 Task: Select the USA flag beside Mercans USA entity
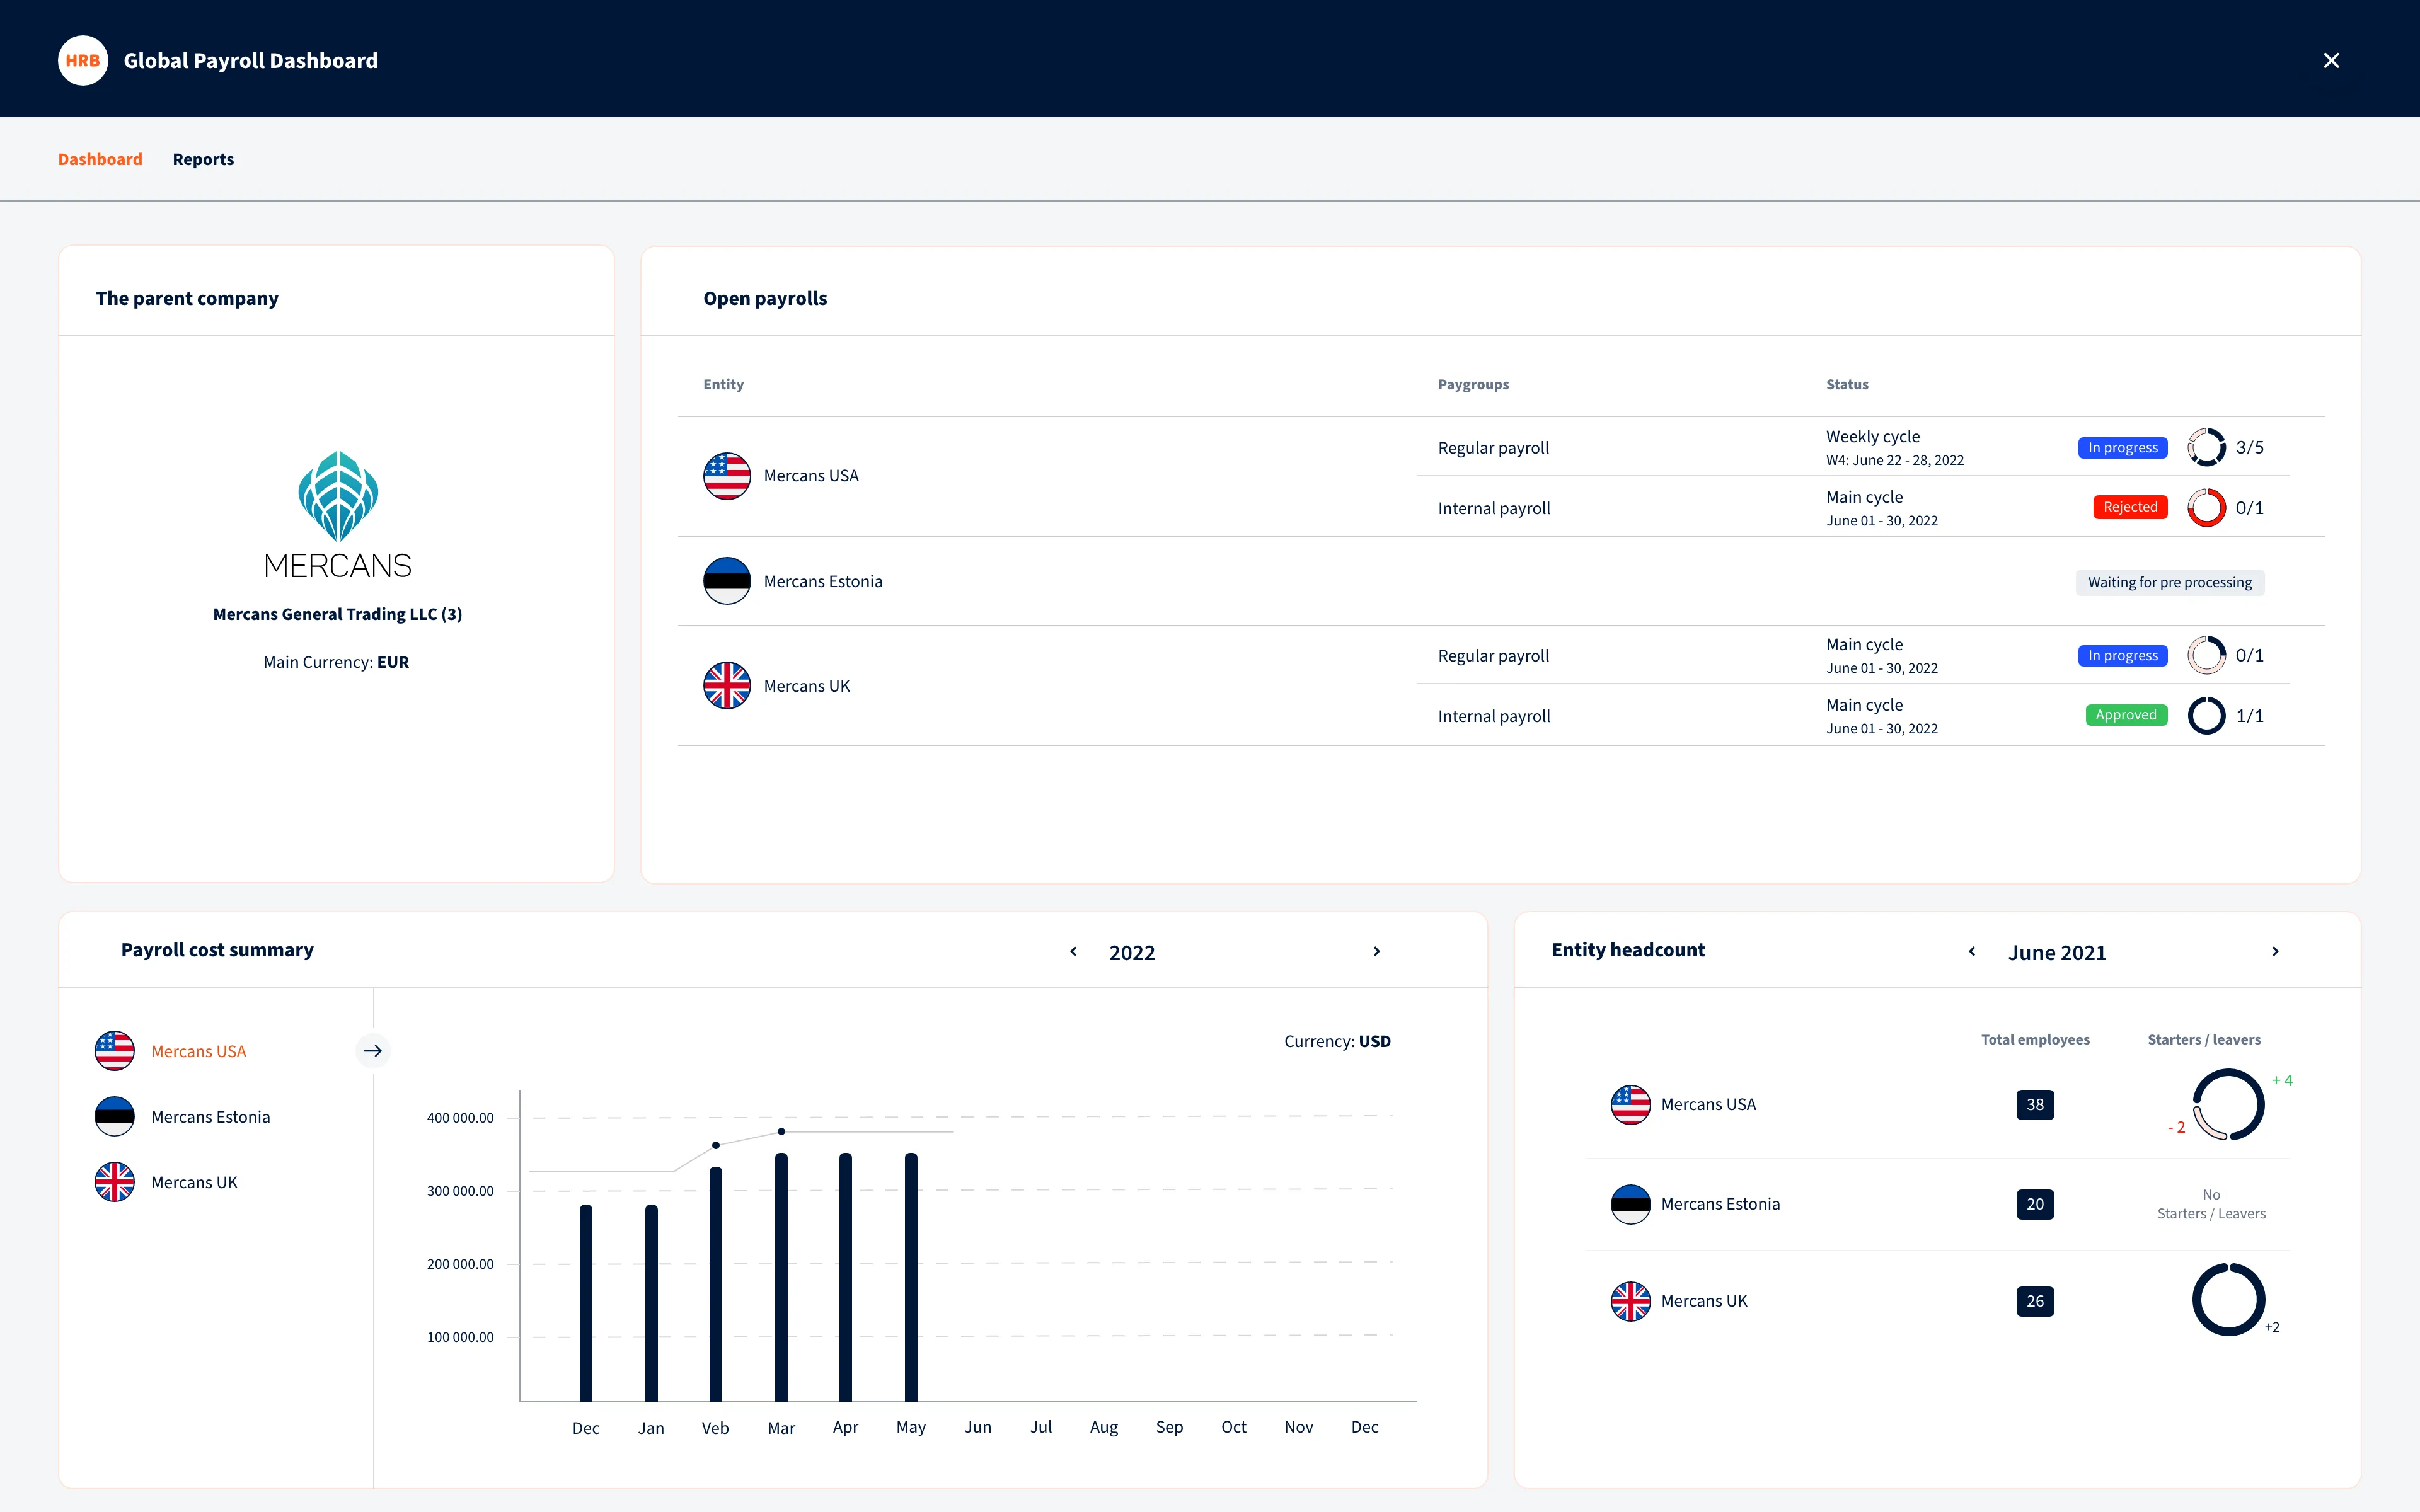727,476
